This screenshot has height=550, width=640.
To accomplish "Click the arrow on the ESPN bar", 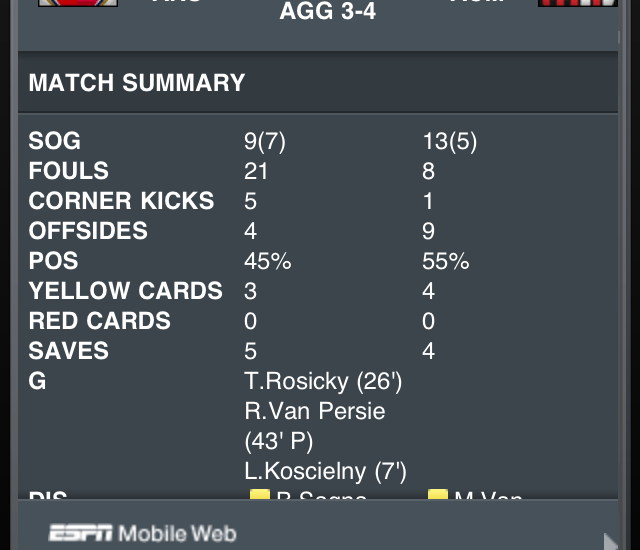I will [x=611, y=536].
